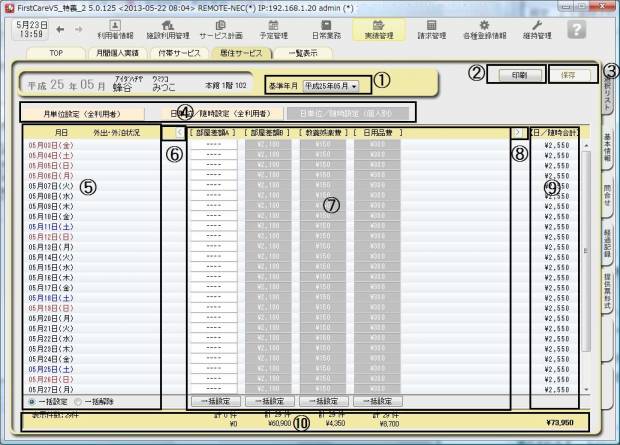Open the 基準年月 dropdown
This screenshot has width=620, height=445.
click(x=331, y=86)
